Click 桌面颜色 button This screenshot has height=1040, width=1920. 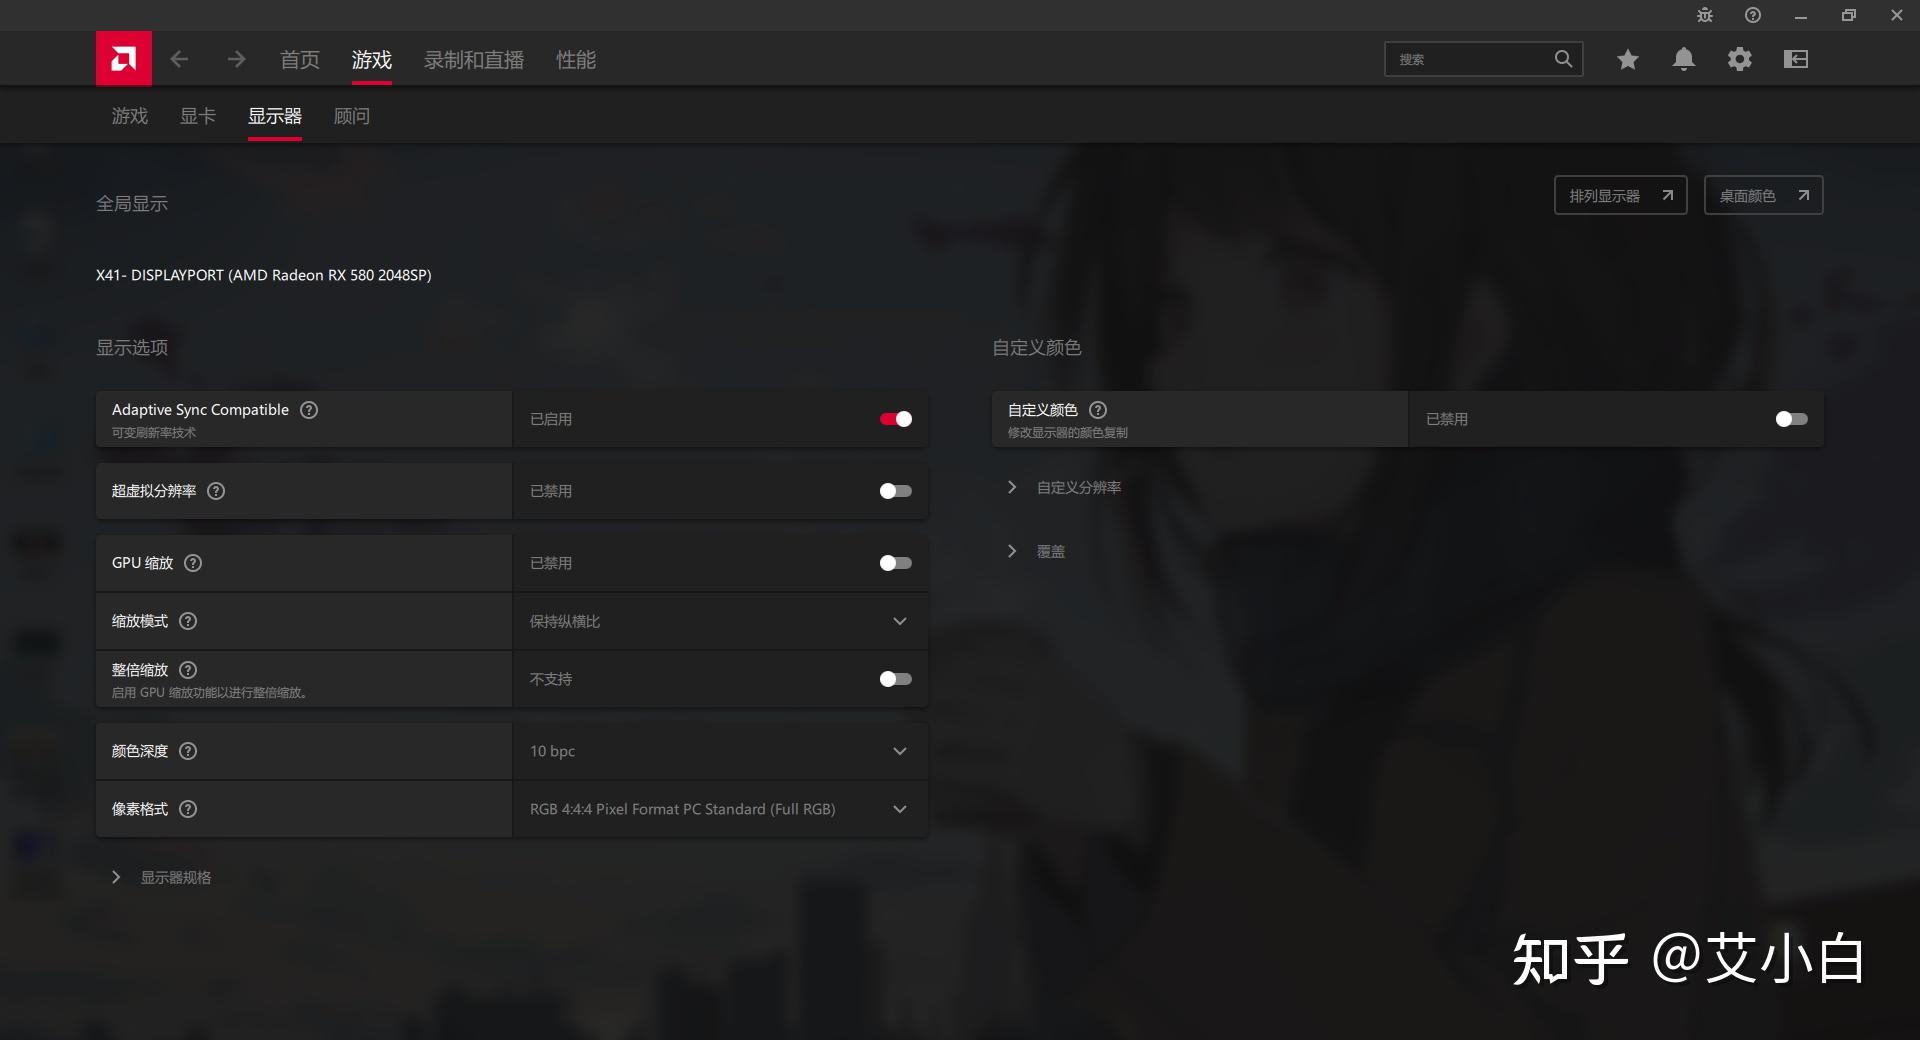pos(1764,195)
